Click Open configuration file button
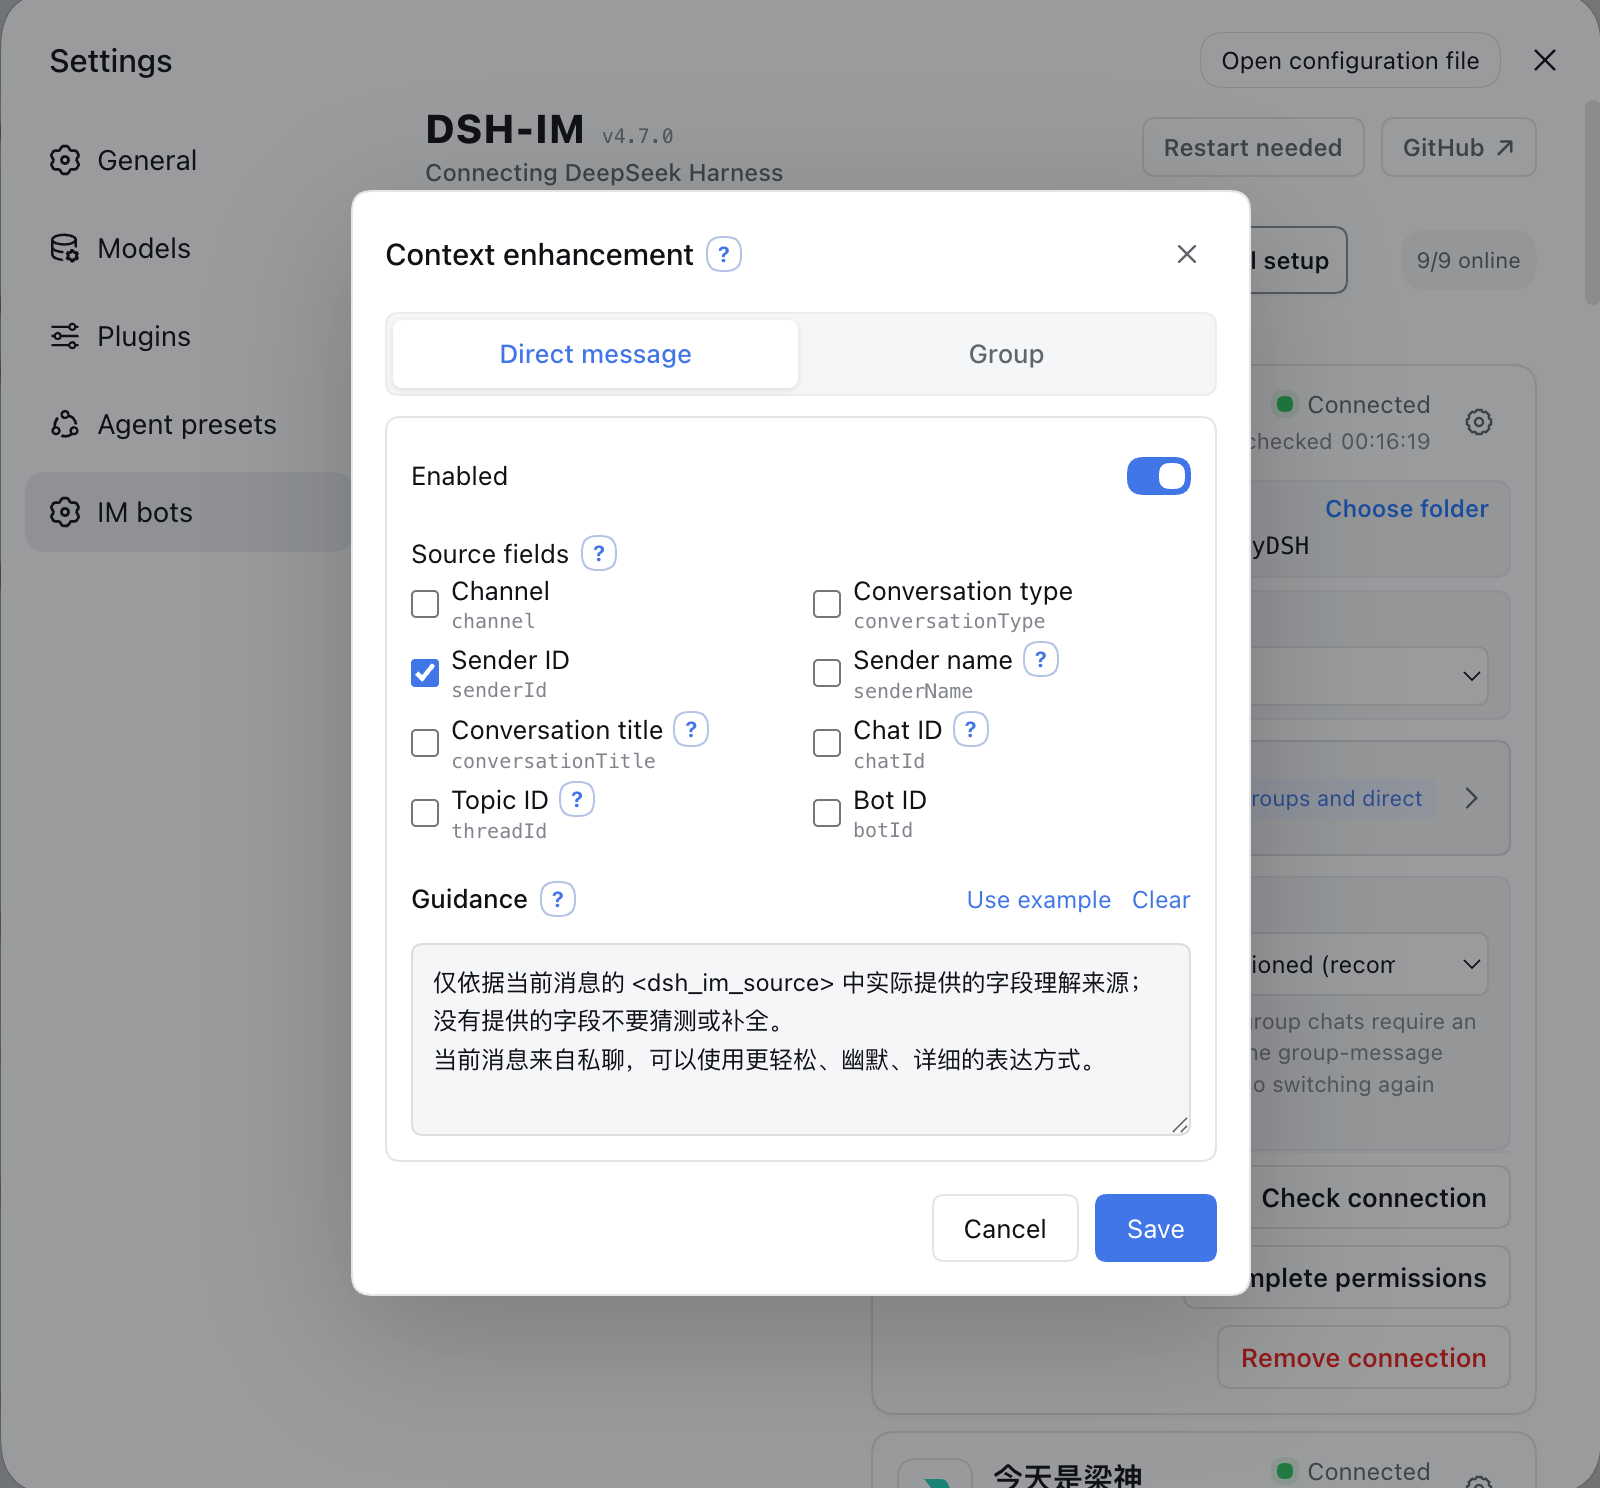This screenshot has height=1488, width=1600. click(1350, 60)
